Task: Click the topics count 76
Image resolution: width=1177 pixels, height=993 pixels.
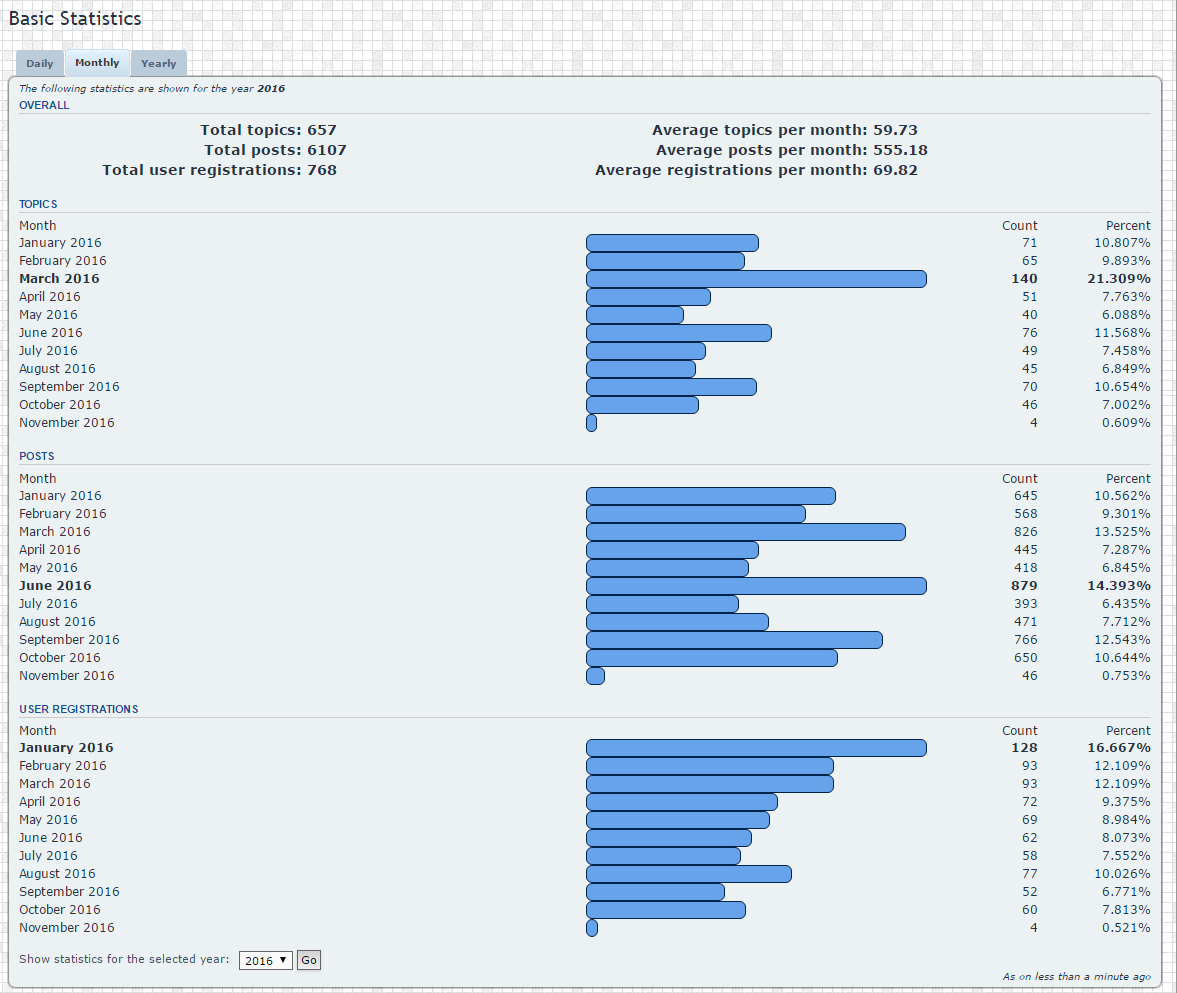Action: 1029,333
